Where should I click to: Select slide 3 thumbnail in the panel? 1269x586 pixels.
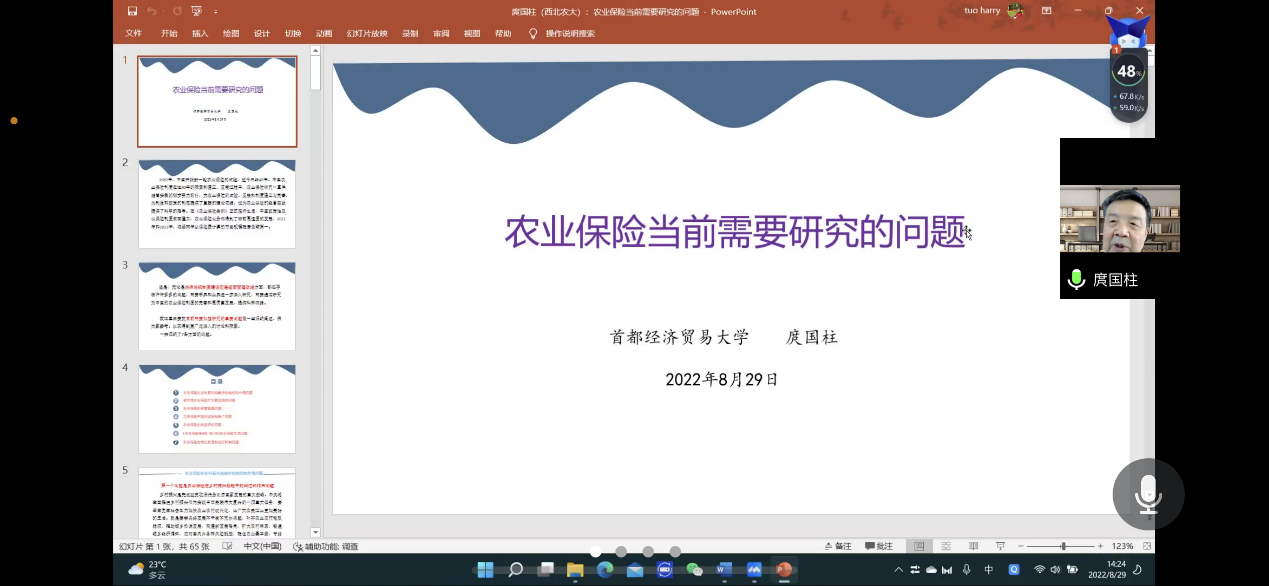[217, 305]
